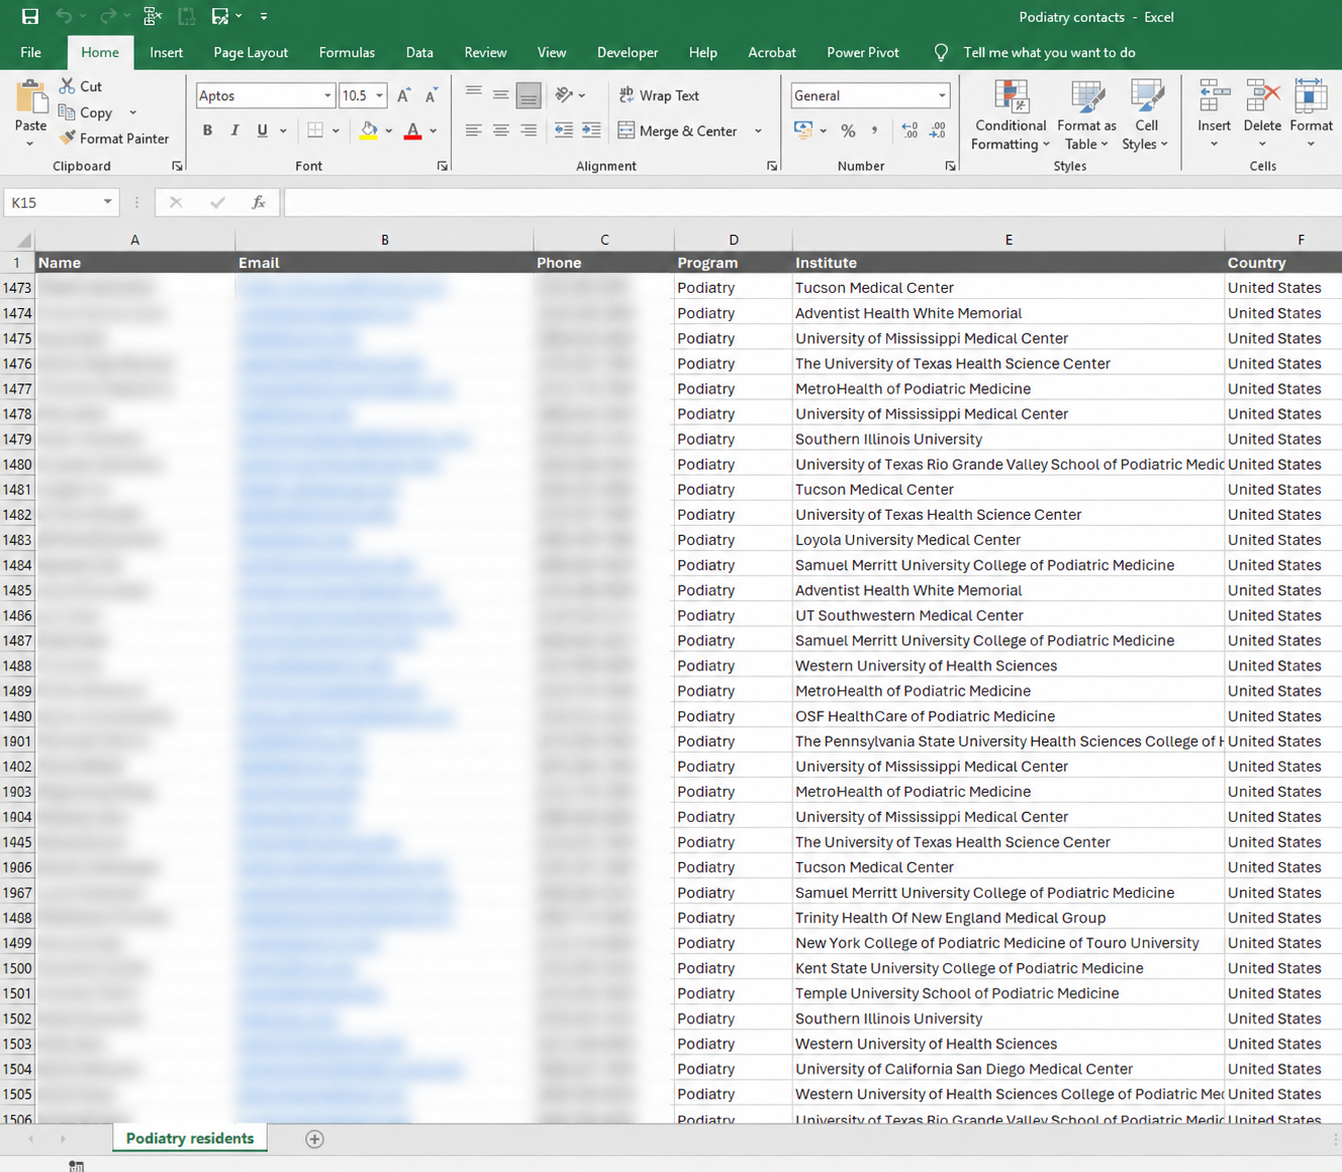Open the Power Pivot tab
Image resolution: width=1342 pixels, height=1172 pixels.
[x=863, y=52]
